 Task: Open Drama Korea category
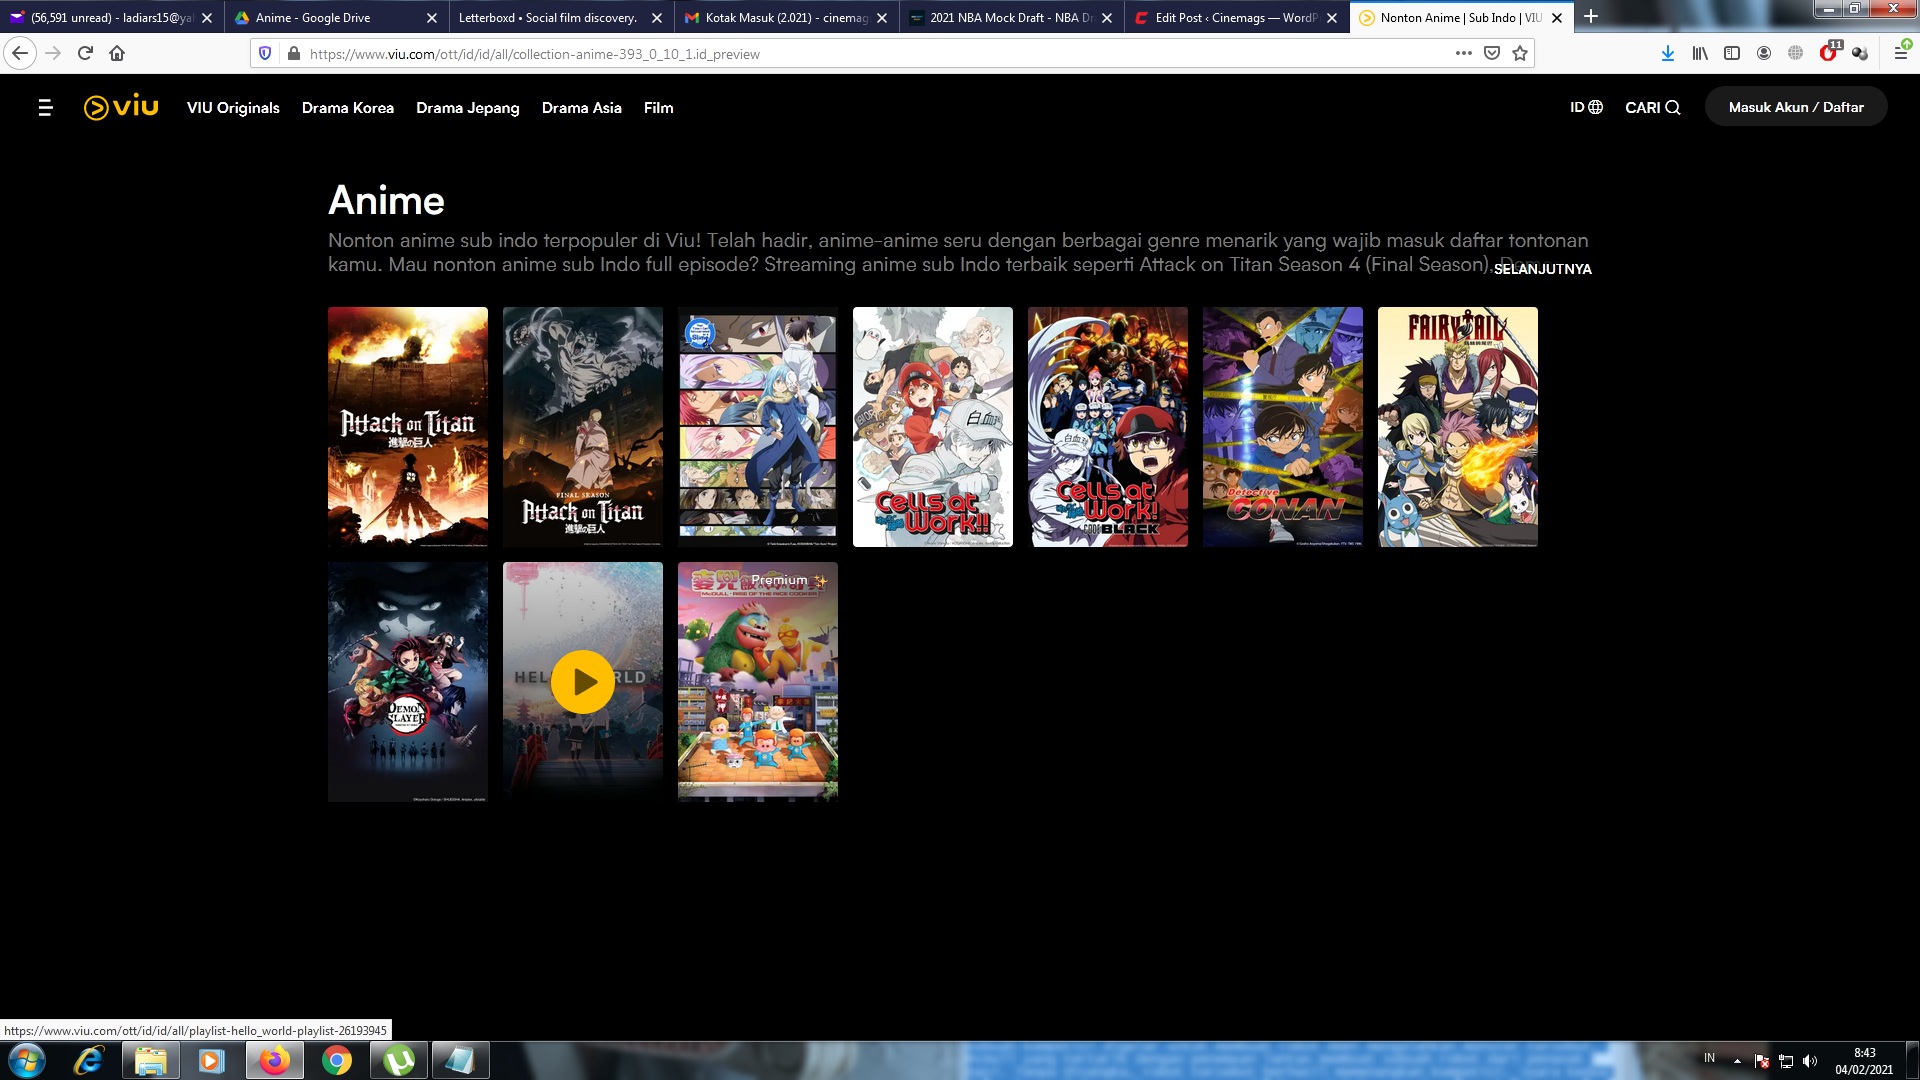coord(348,107)
